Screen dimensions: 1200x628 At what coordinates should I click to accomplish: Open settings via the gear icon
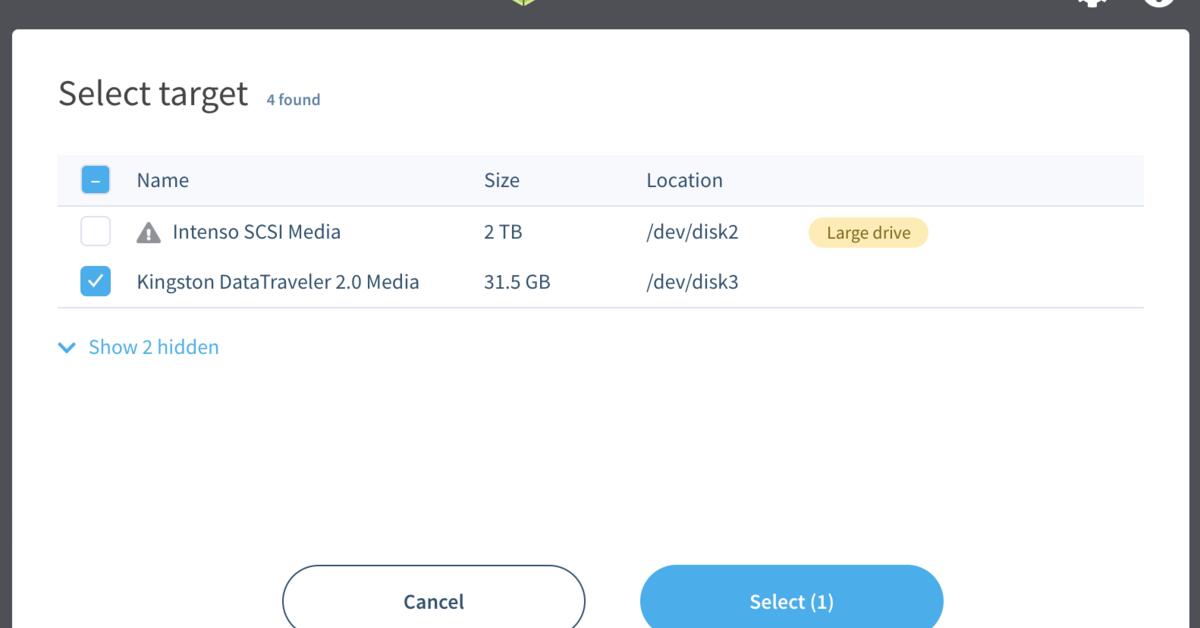pos(1092,3)
